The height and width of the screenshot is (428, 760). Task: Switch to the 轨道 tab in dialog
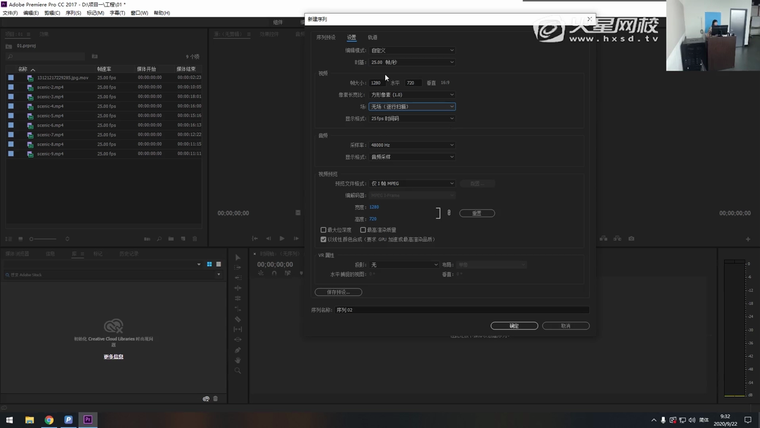pyautogui.click(x=373, y=37)
